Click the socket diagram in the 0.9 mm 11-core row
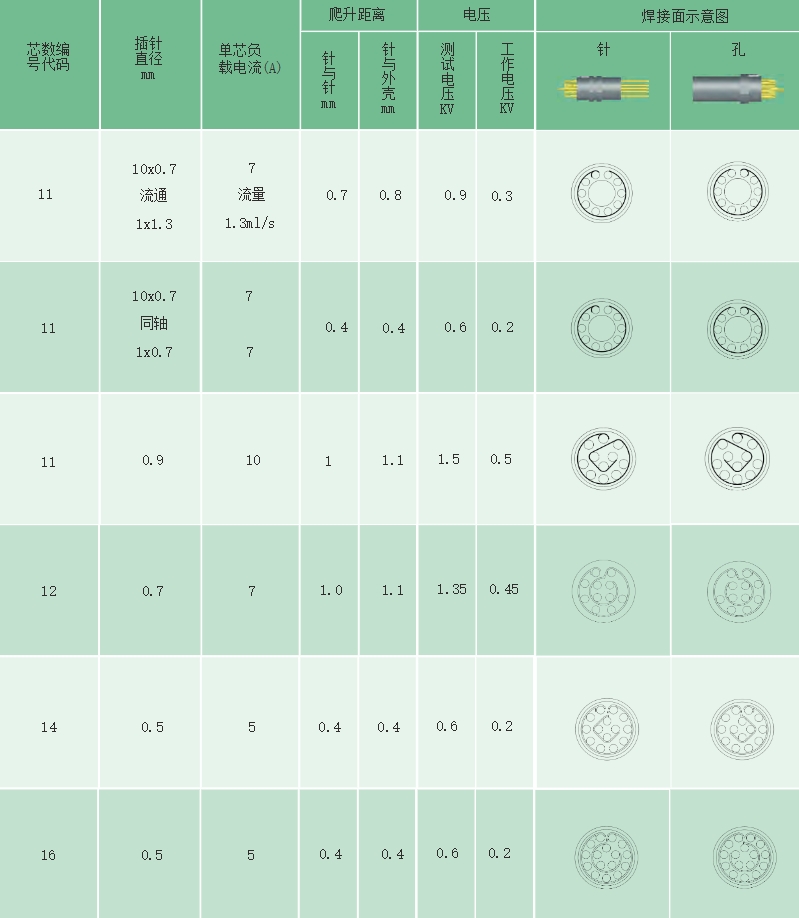799x918 pixels. point(738,458)
